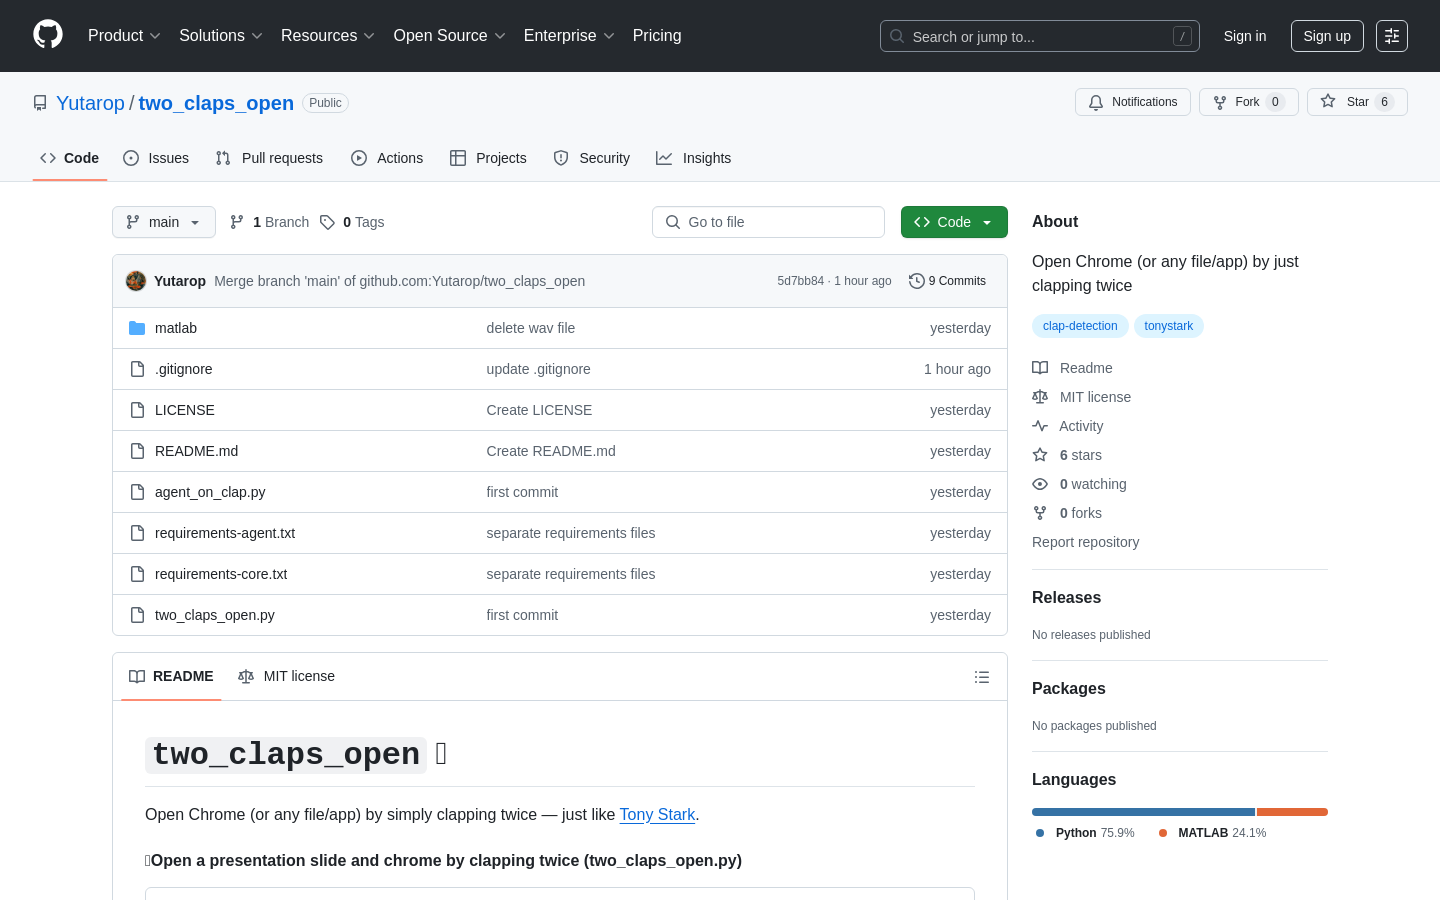Switch to the Pull requests tab
This screenshot has height=900, width=1440.
pos(269,158)
